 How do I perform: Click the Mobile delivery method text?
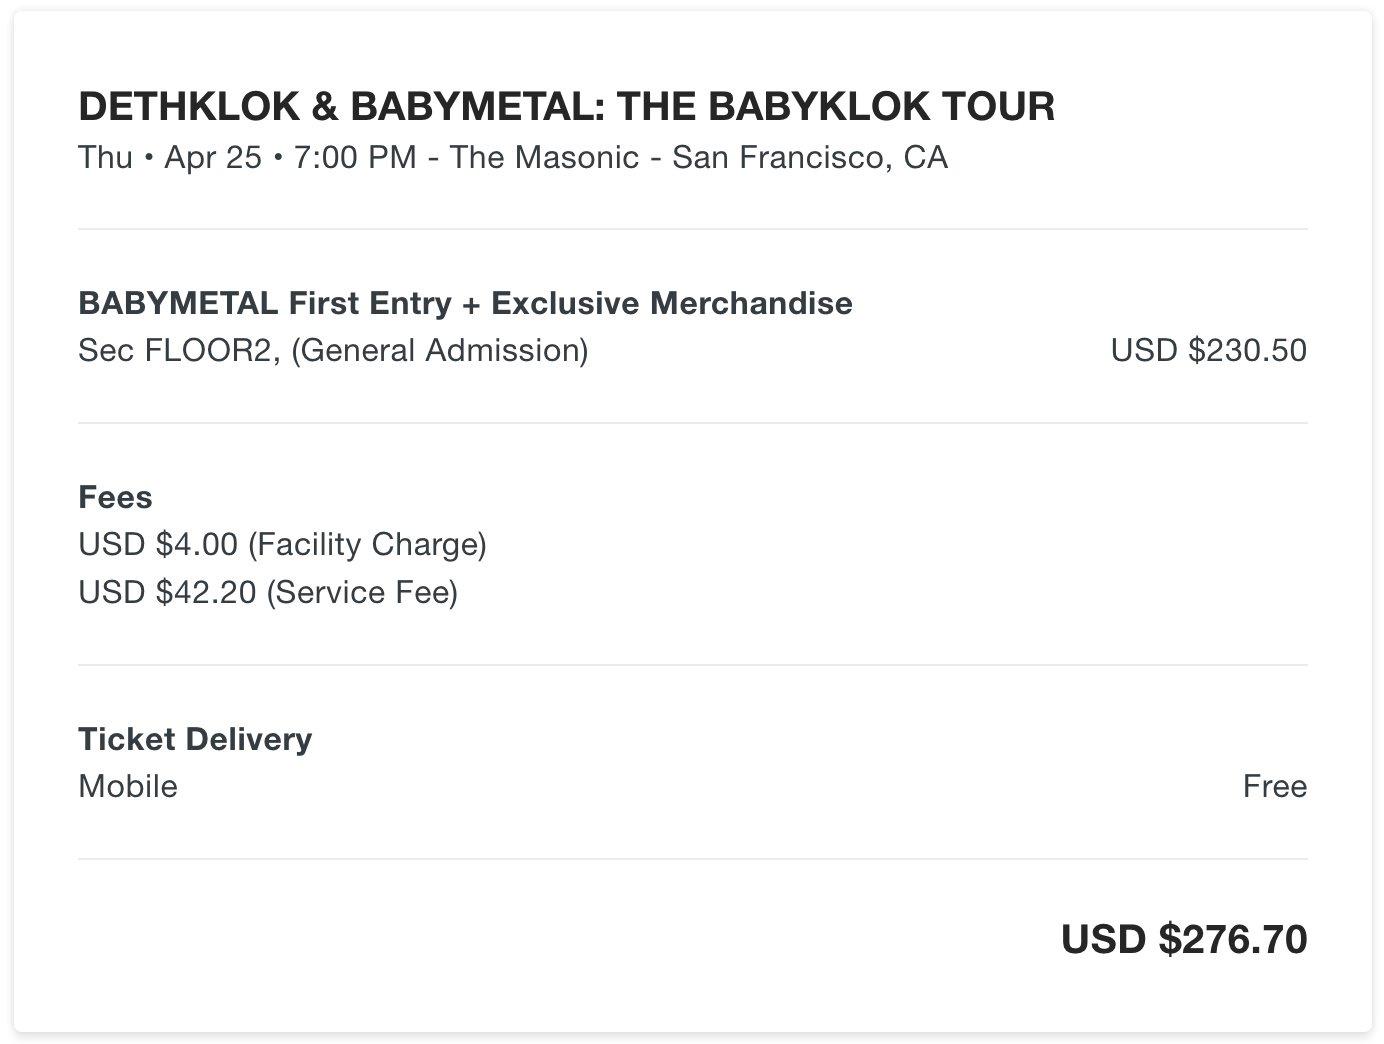pyautogui.click(x=128, y=786)
